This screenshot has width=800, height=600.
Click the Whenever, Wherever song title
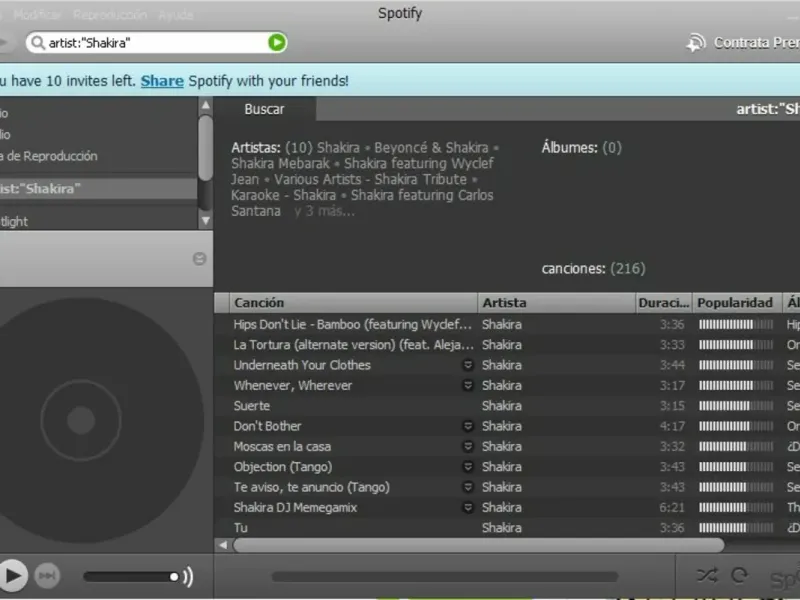293,385
